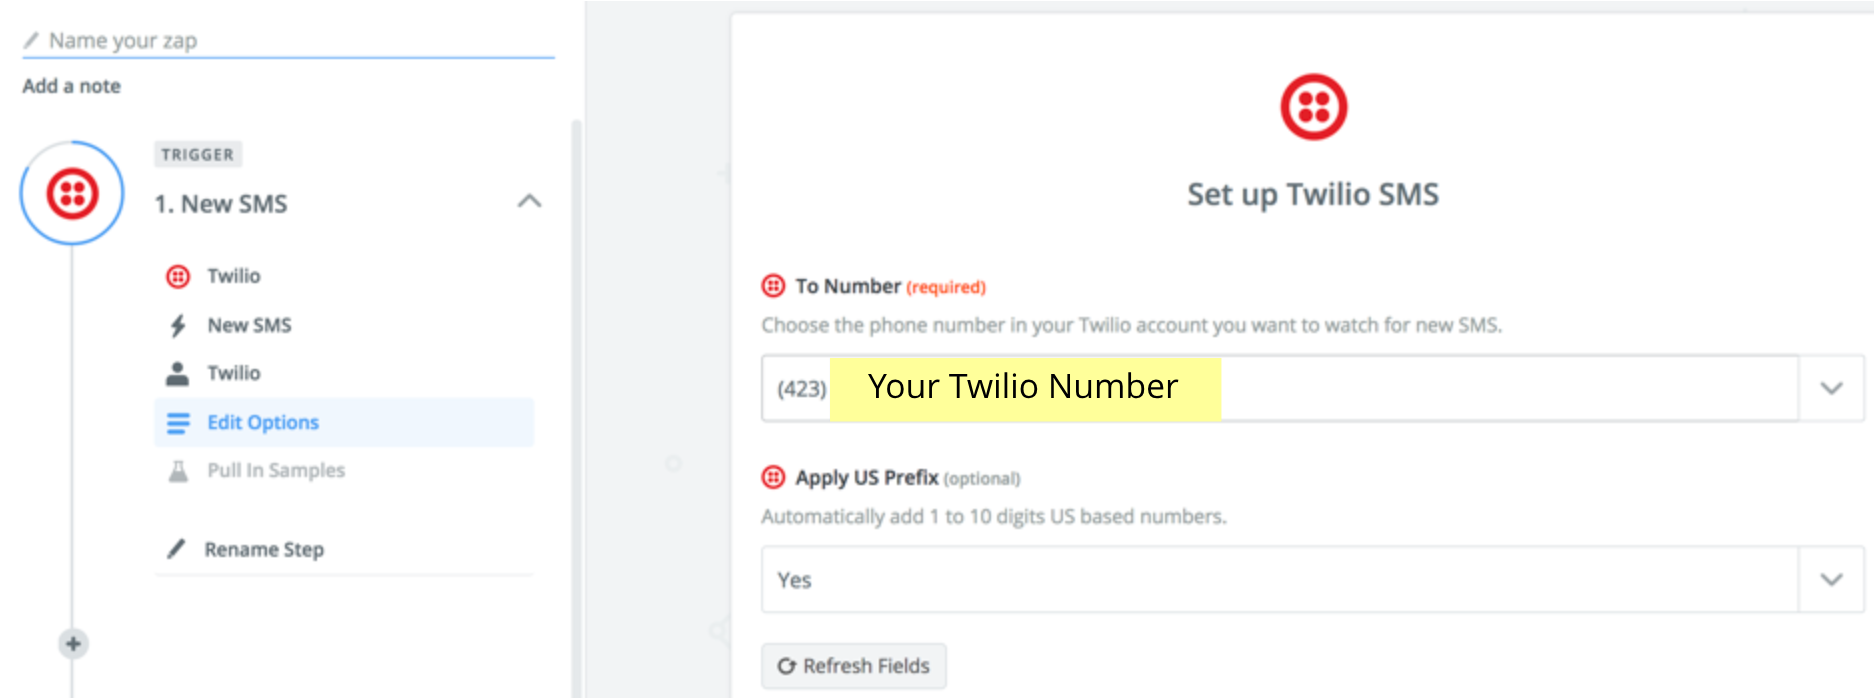Viewport: 1874px width, 698px height.
Task: Open the Apply US Prefix dropdown showing Yes
Action: tap(1830, 579)
